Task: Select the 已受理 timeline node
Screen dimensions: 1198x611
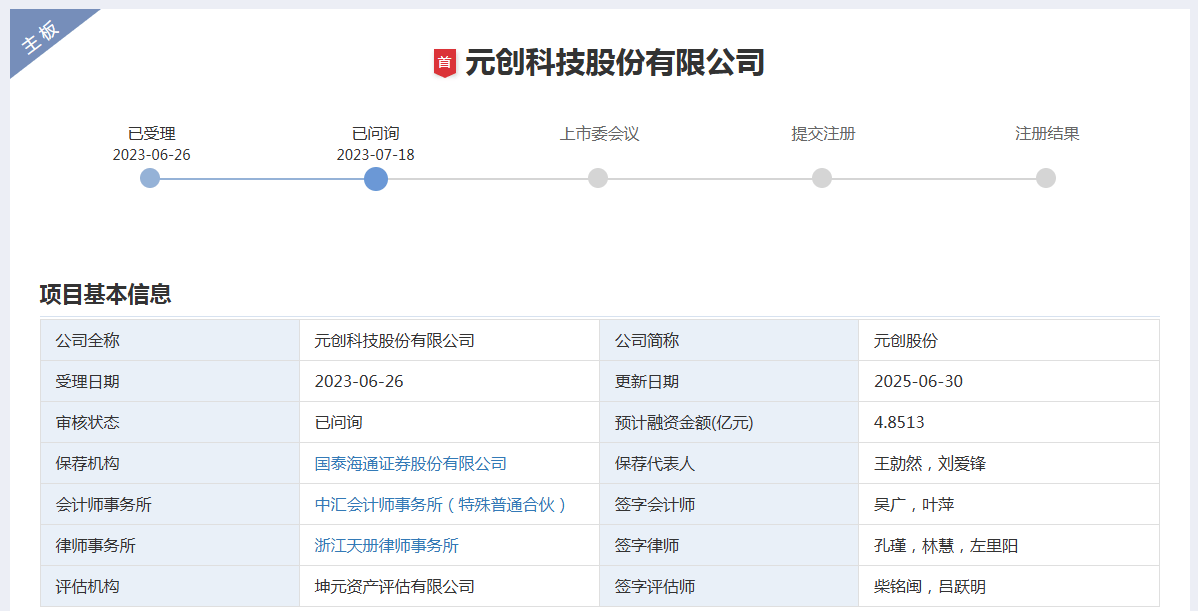Action: 151,179
